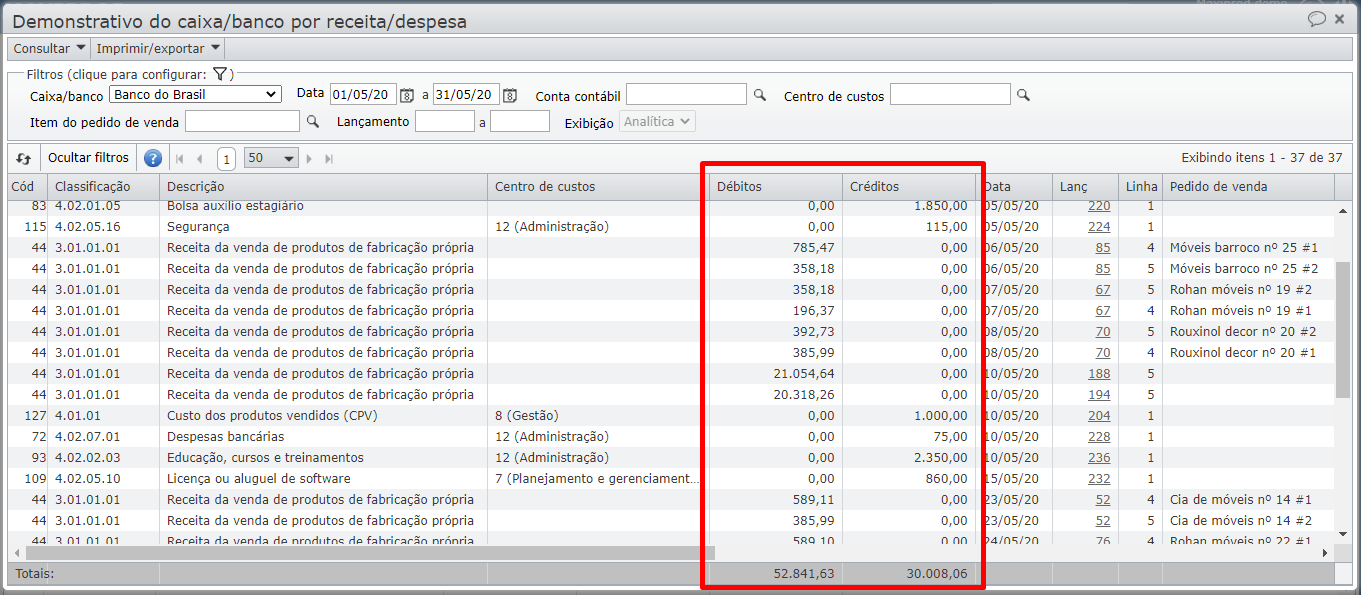Open lançamento link 228
The height and width of the screenshot is (595, 1361).
(1099, 437)
